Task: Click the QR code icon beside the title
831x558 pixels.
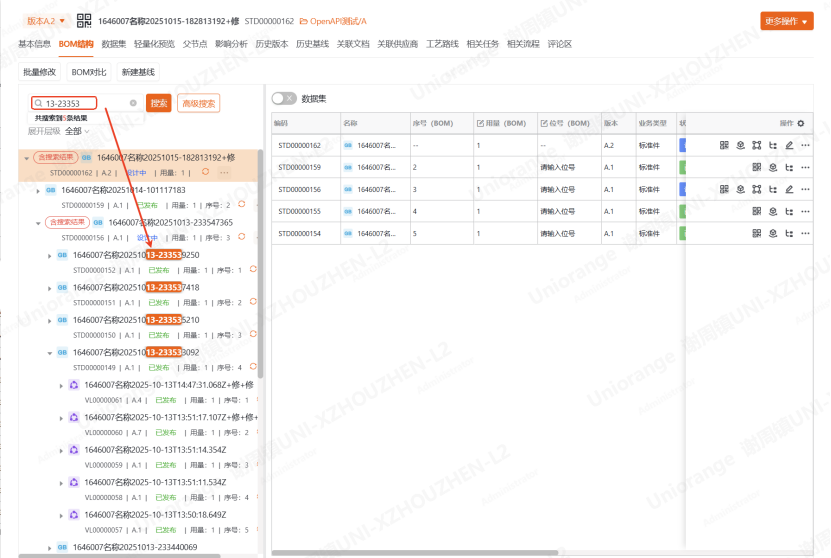Action: click(84, 20)
